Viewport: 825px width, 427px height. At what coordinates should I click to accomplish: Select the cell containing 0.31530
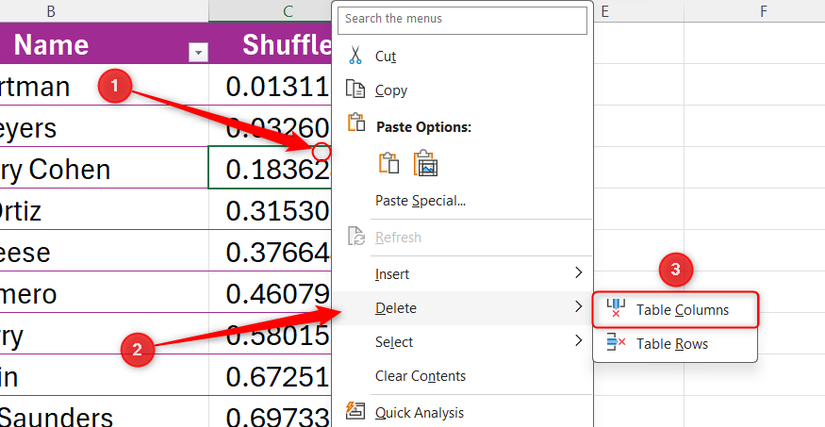[x=270, y=209]
